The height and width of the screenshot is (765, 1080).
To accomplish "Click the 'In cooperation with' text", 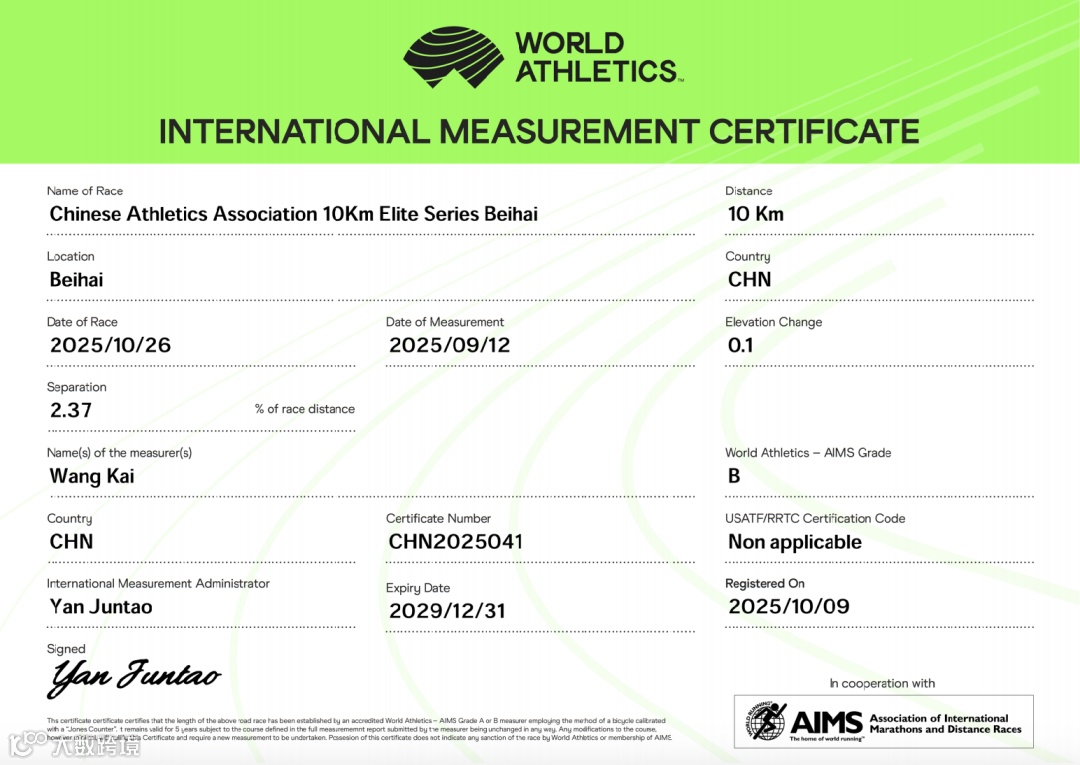I will point(882,684).
